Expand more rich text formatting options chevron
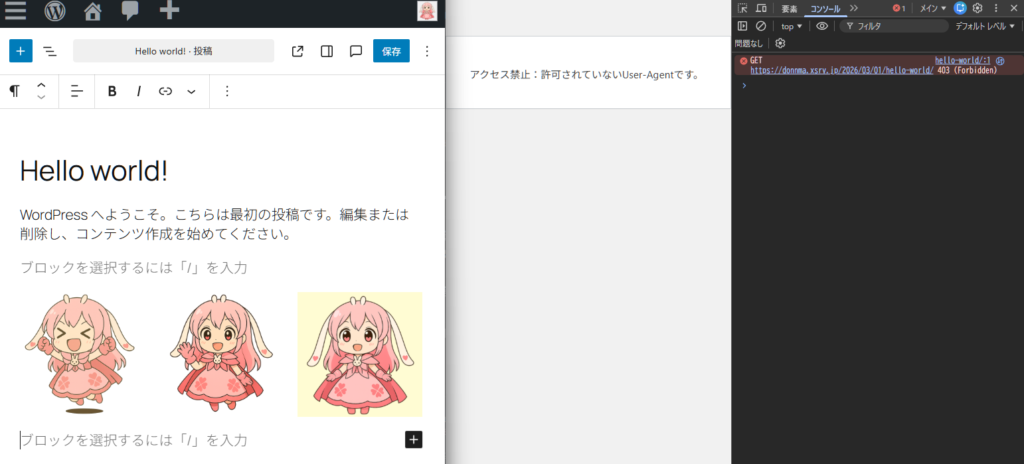The width and height of the screenshot is (1024, 464). [191, 91]
